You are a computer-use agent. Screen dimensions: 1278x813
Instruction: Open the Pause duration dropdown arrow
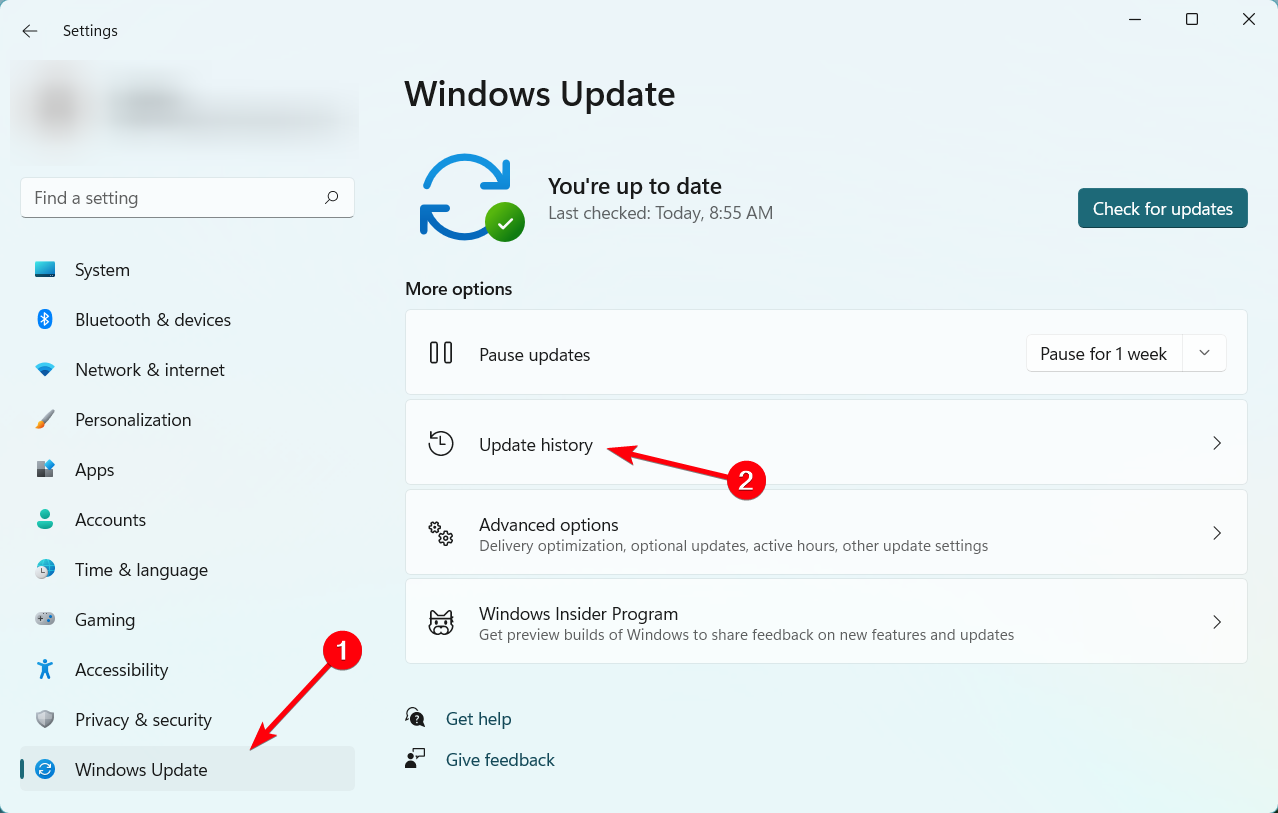point(1205,354)
